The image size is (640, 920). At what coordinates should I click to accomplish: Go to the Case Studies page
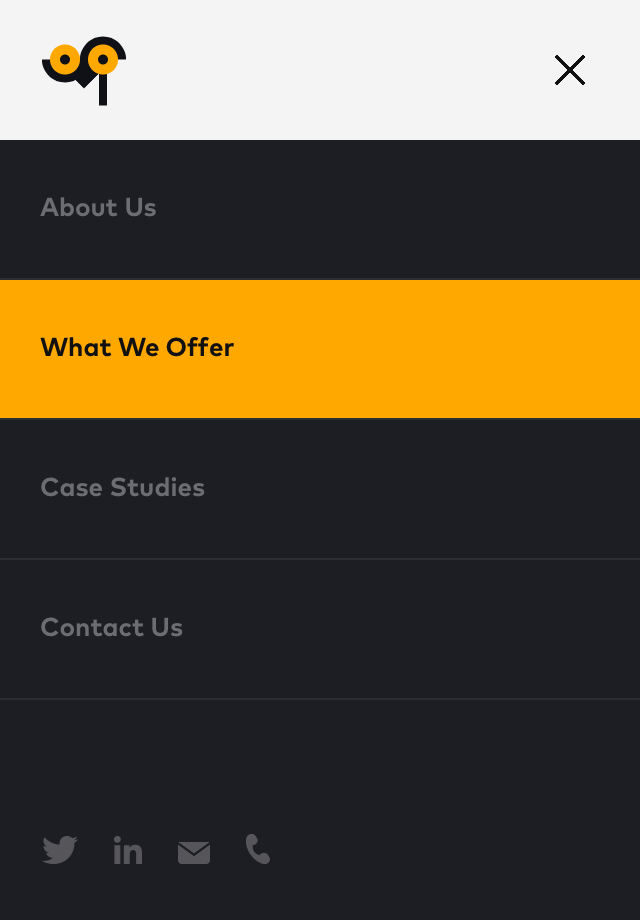122,488
